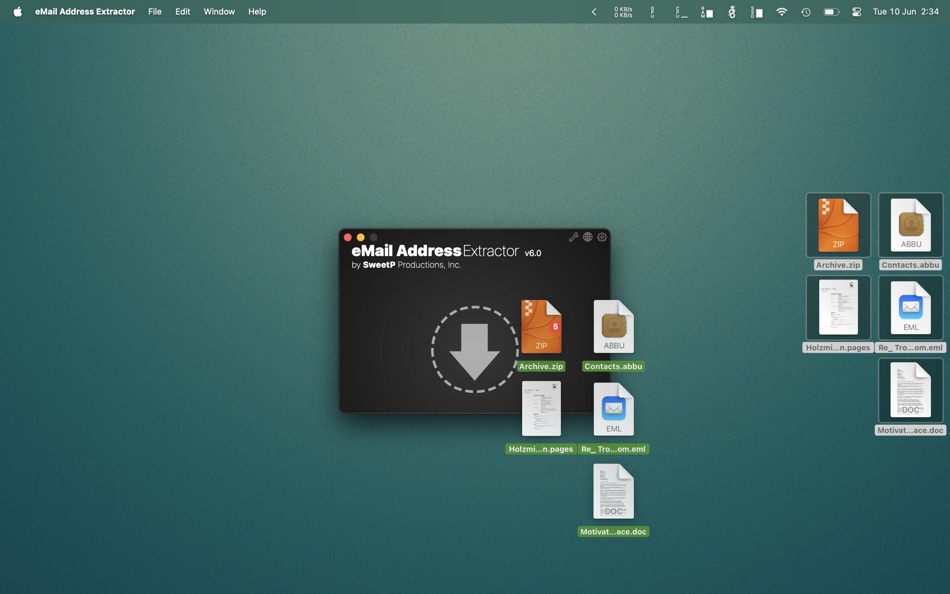The width and height of the screenshot is (950, 594).
Task: Open the wrench tools icon in the Extractor window
Action: pos(573,237)
